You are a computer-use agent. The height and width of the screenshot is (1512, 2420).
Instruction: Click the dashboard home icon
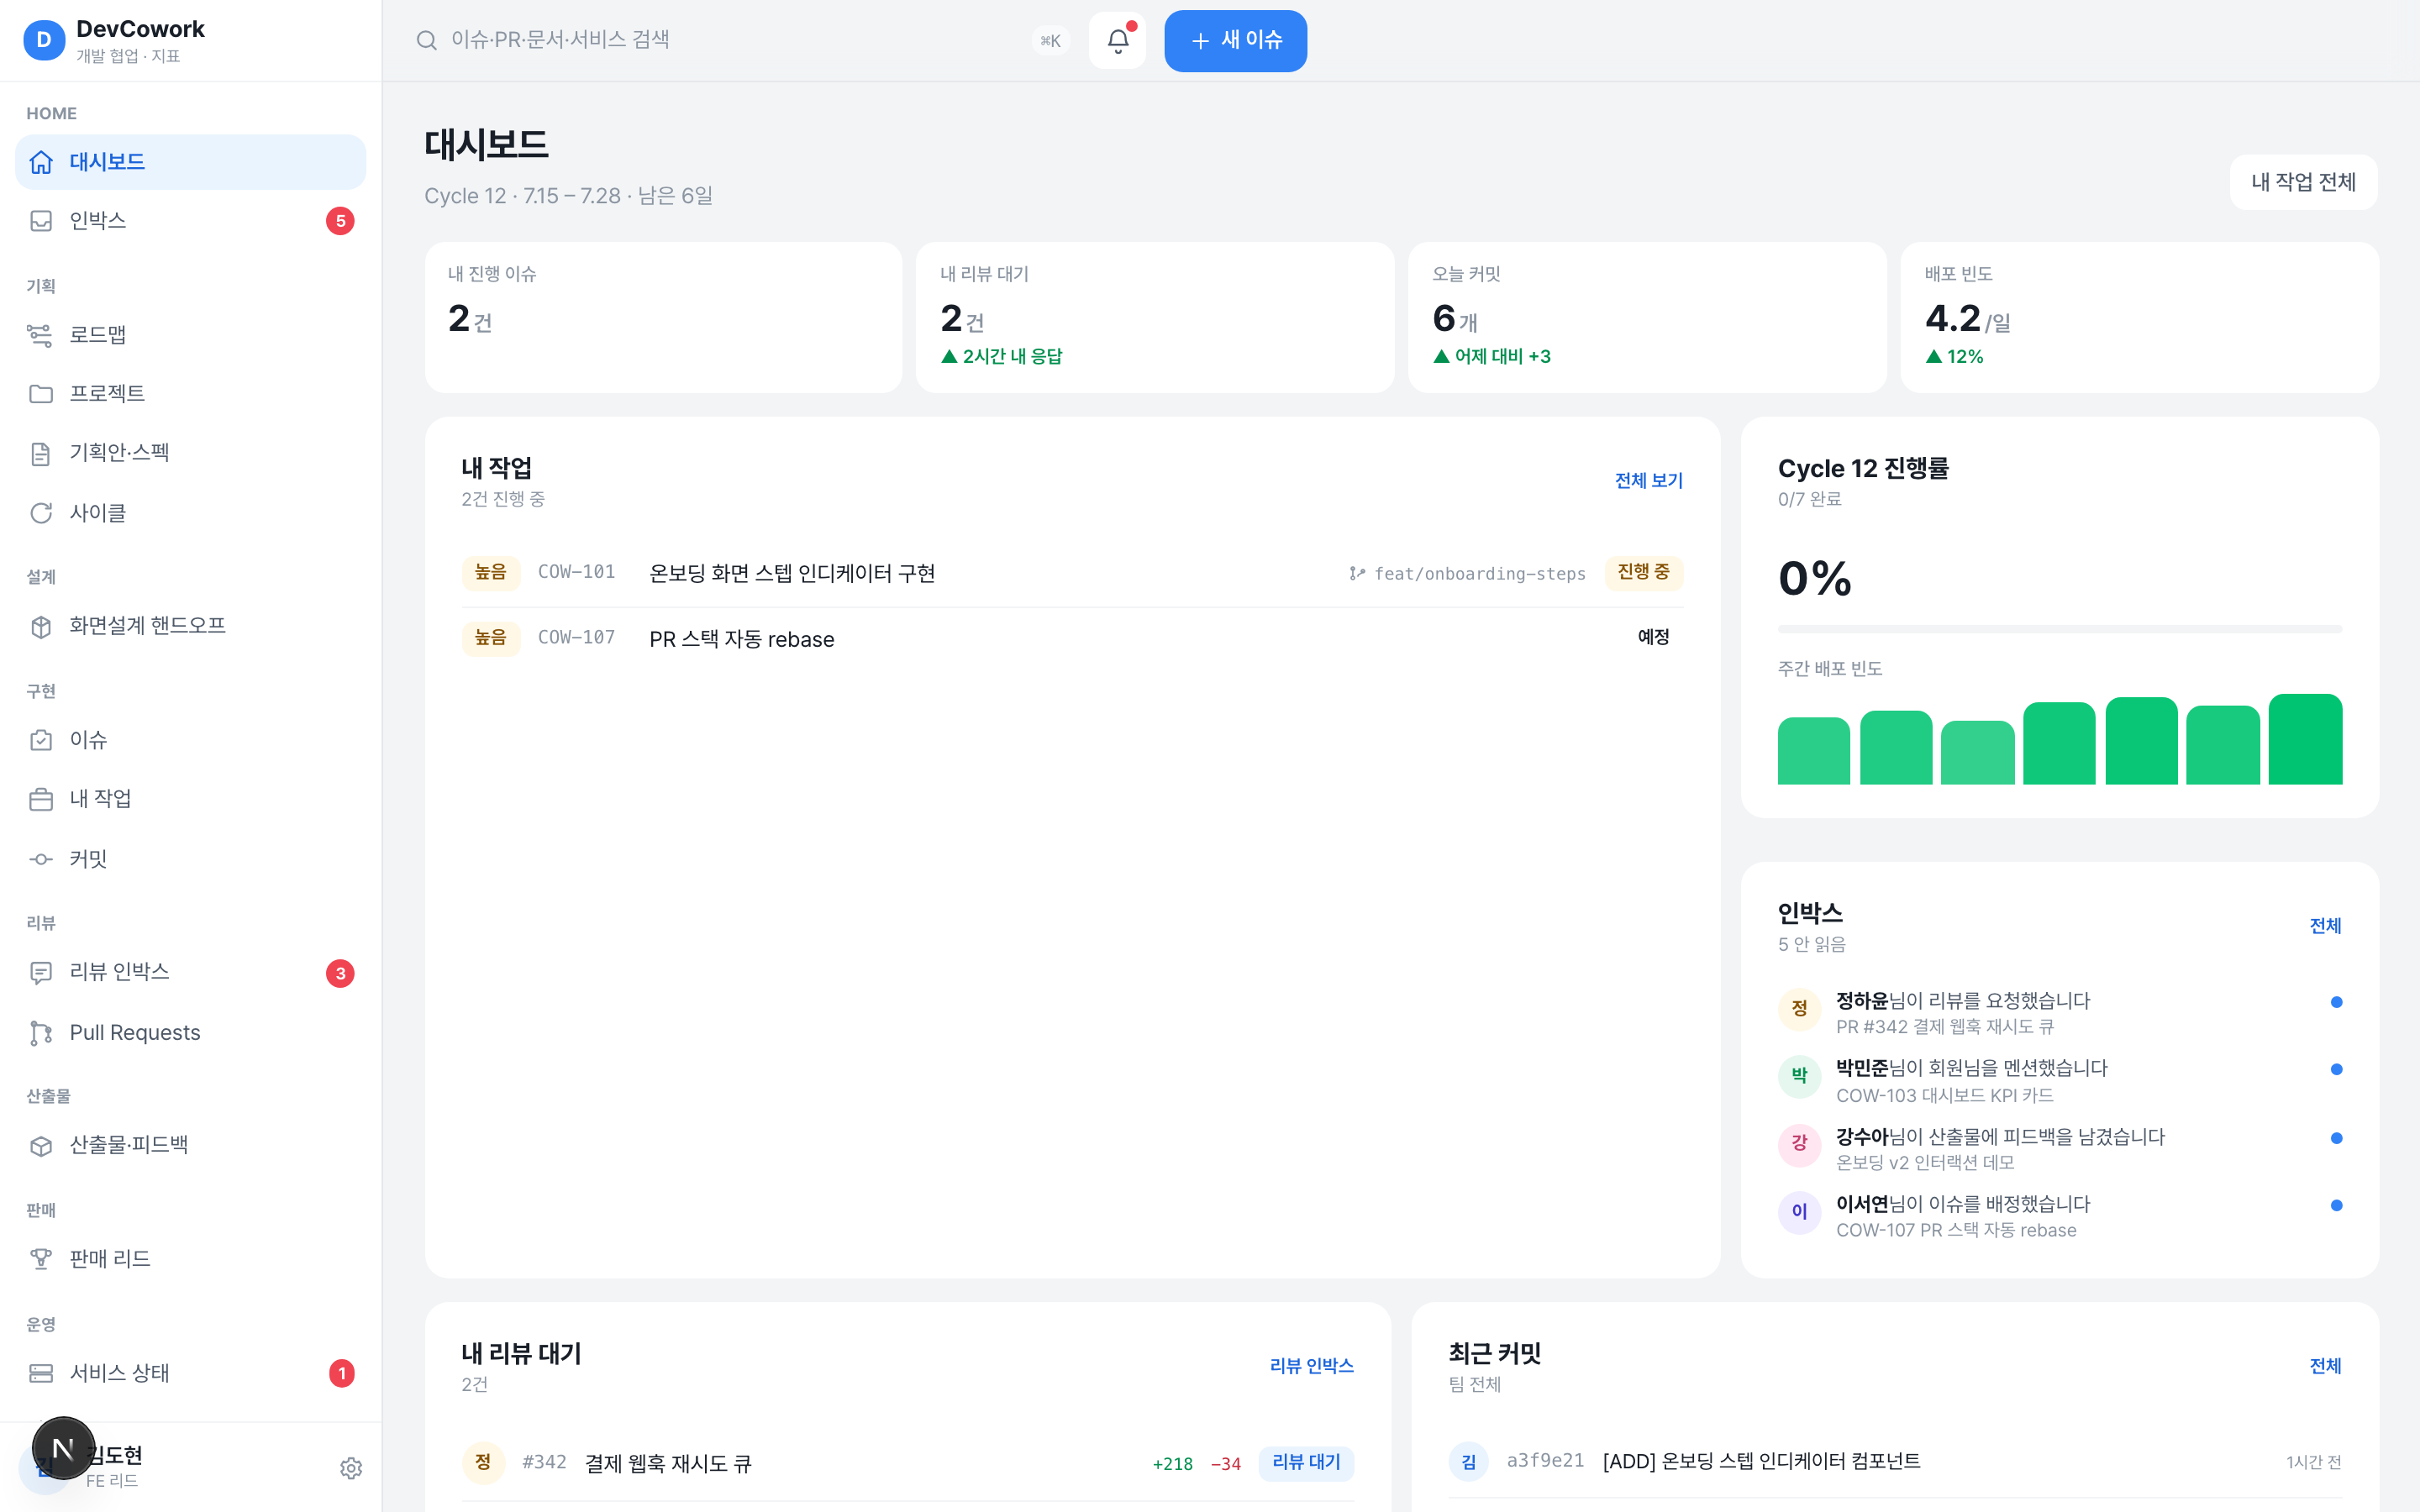(x=41, y=162)
